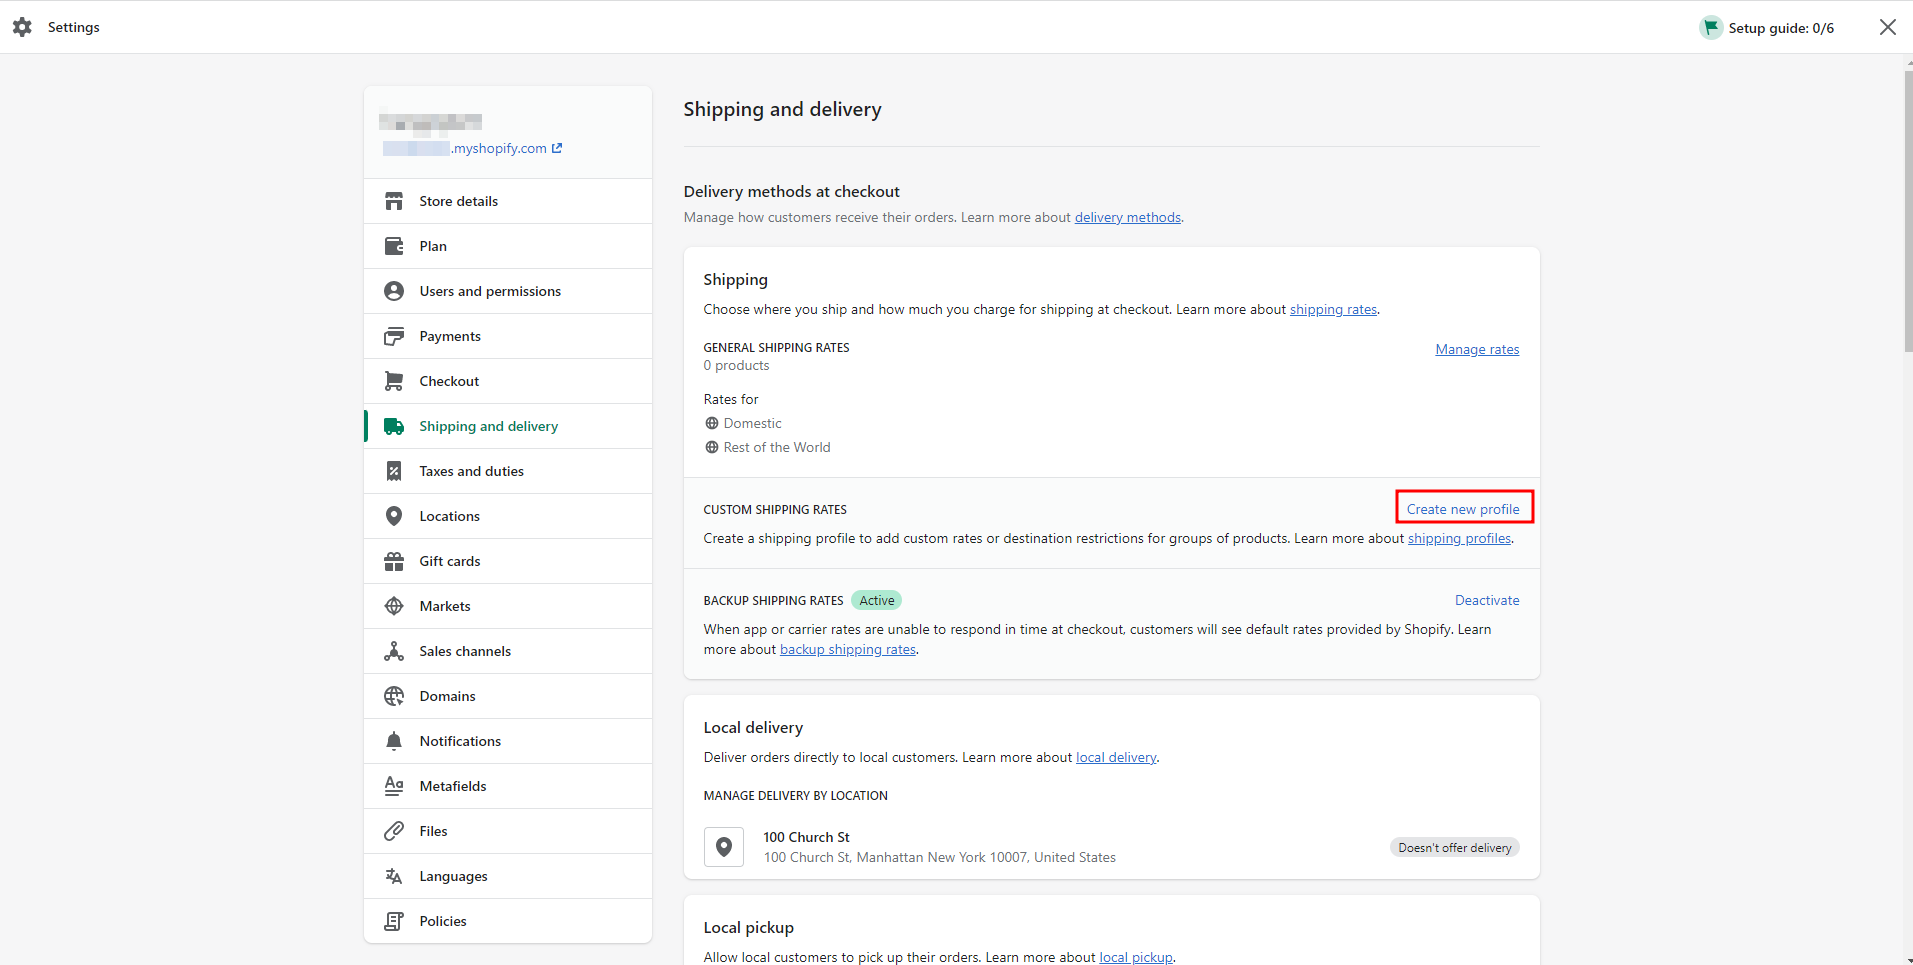
Task: Select Payments in the sidebar
Action: pos(508,336)
